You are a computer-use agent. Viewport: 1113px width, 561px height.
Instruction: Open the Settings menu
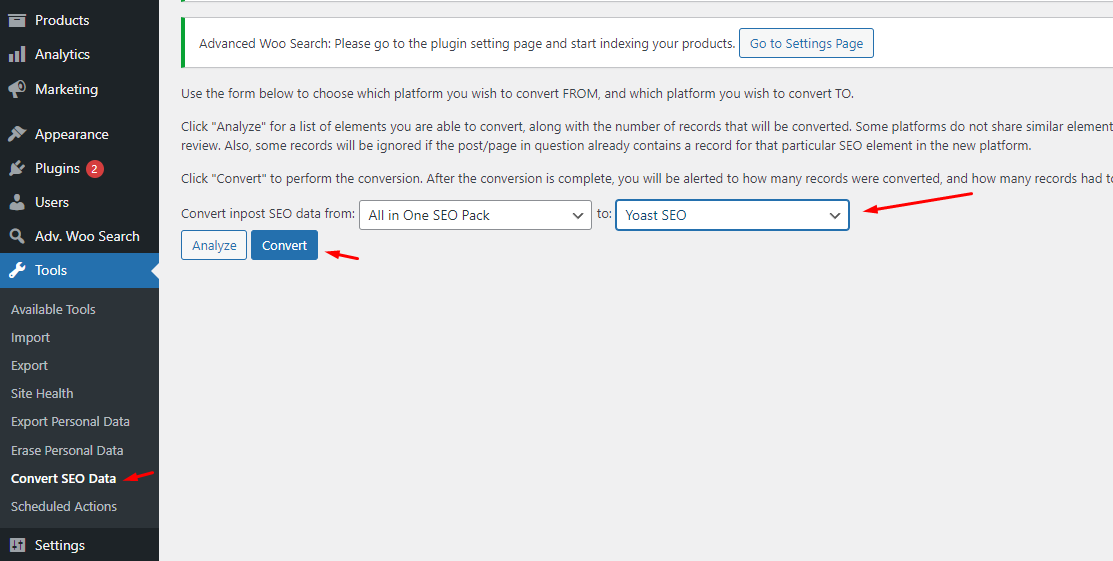point(80,545)
